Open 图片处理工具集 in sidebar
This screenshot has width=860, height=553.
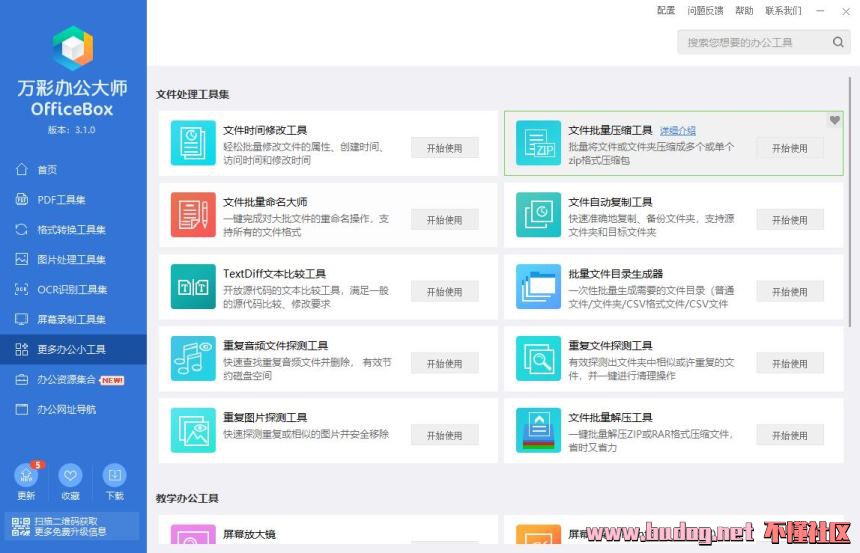pos(73,259)
